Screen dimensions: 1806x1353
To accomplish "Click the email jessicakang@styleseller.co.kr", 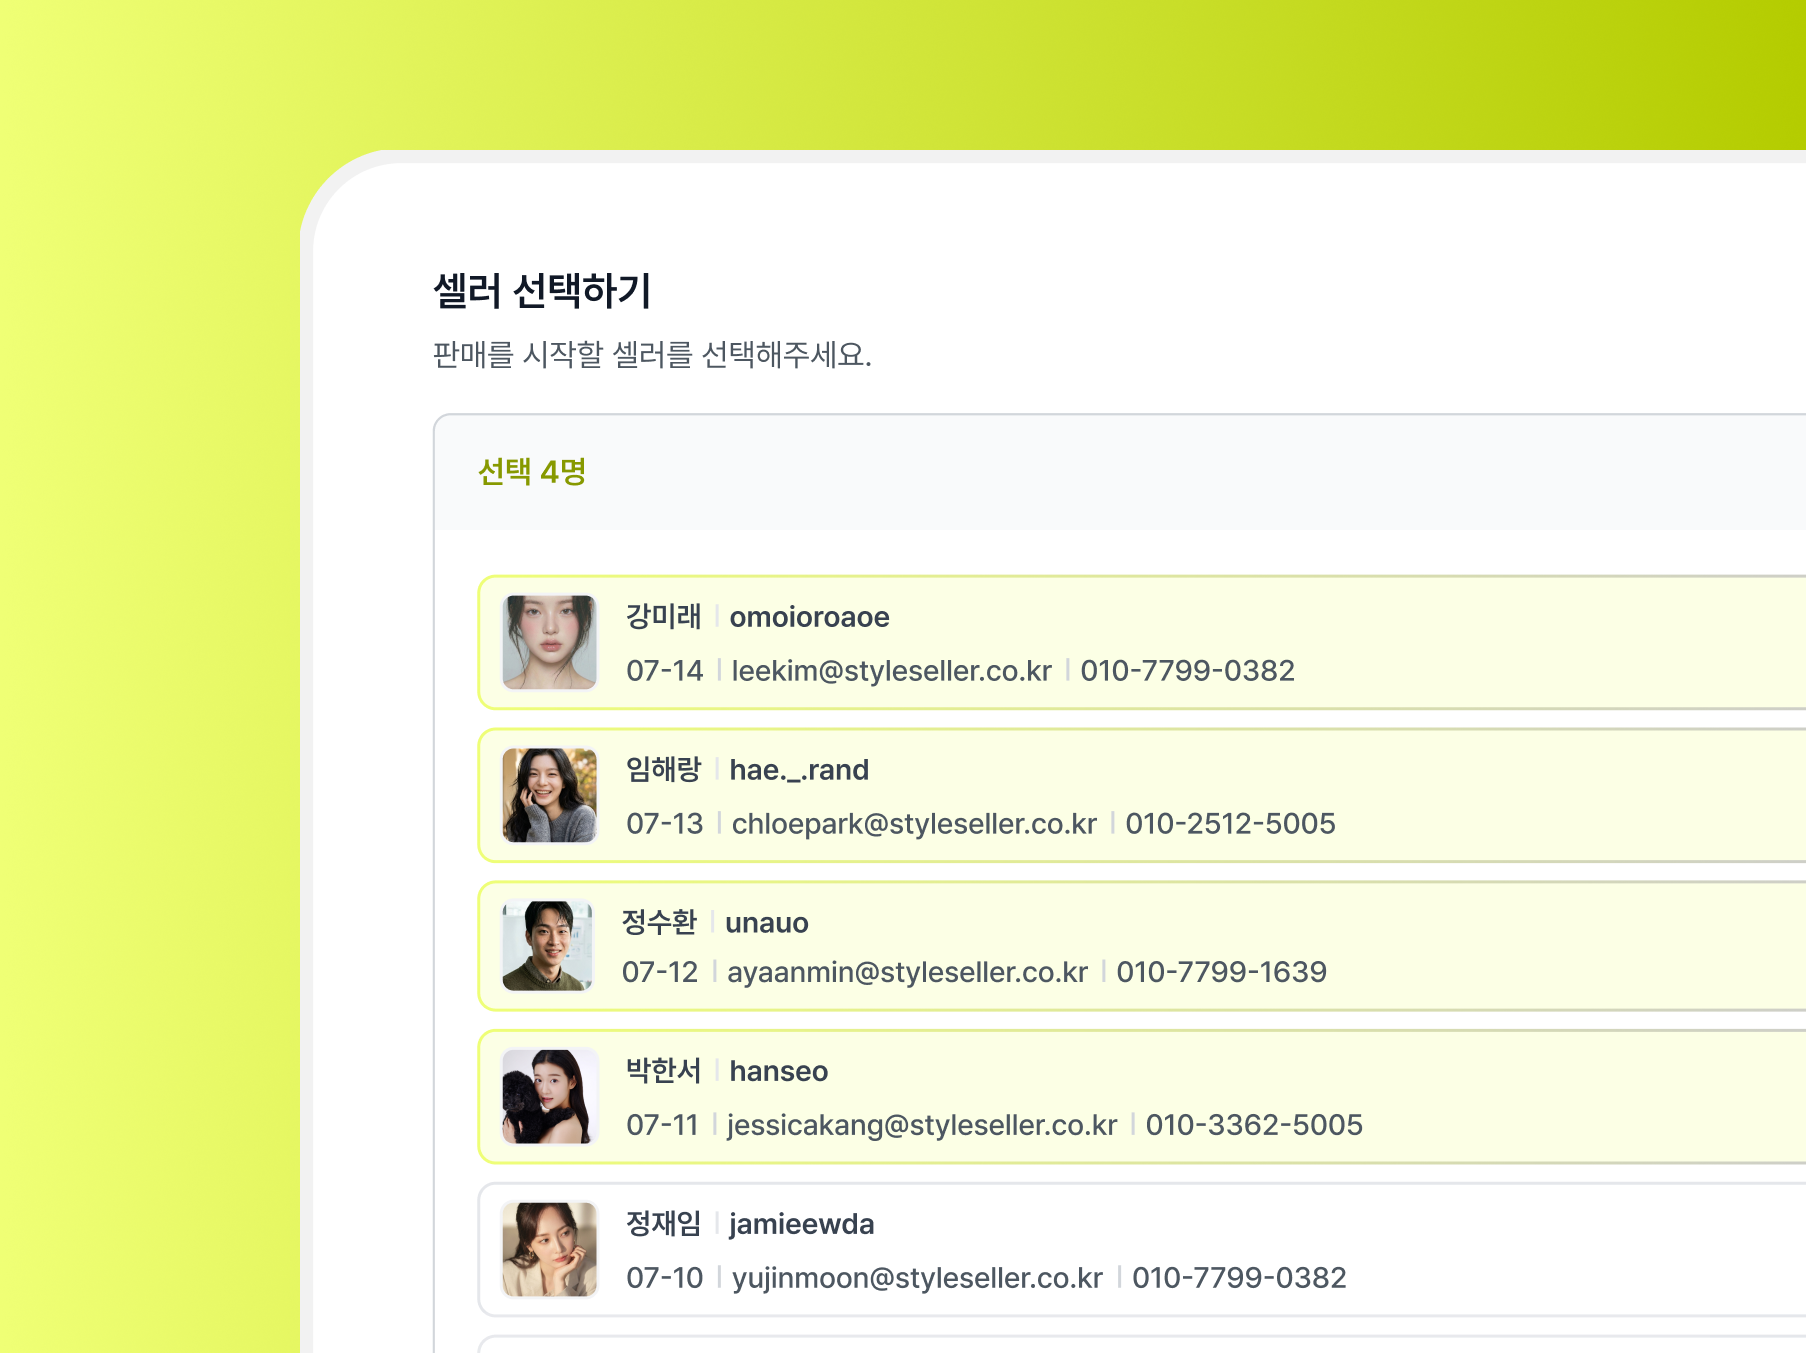I will (921, 1125).
